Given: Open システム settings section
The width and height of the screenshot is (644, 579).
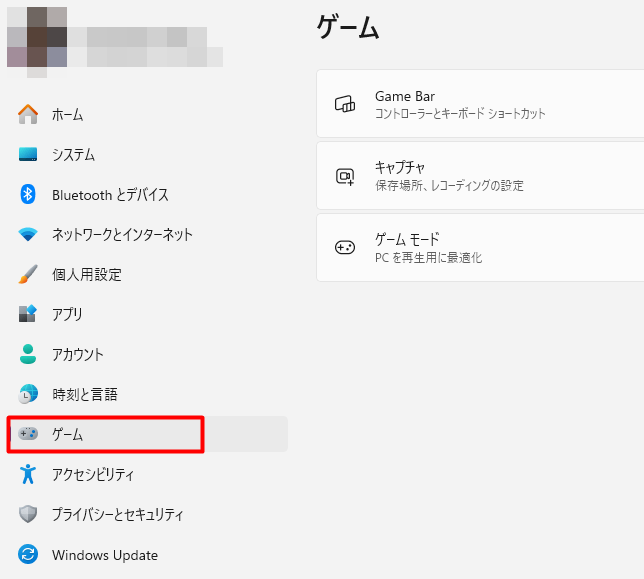Looking at the screenshot, I should 147,154.
